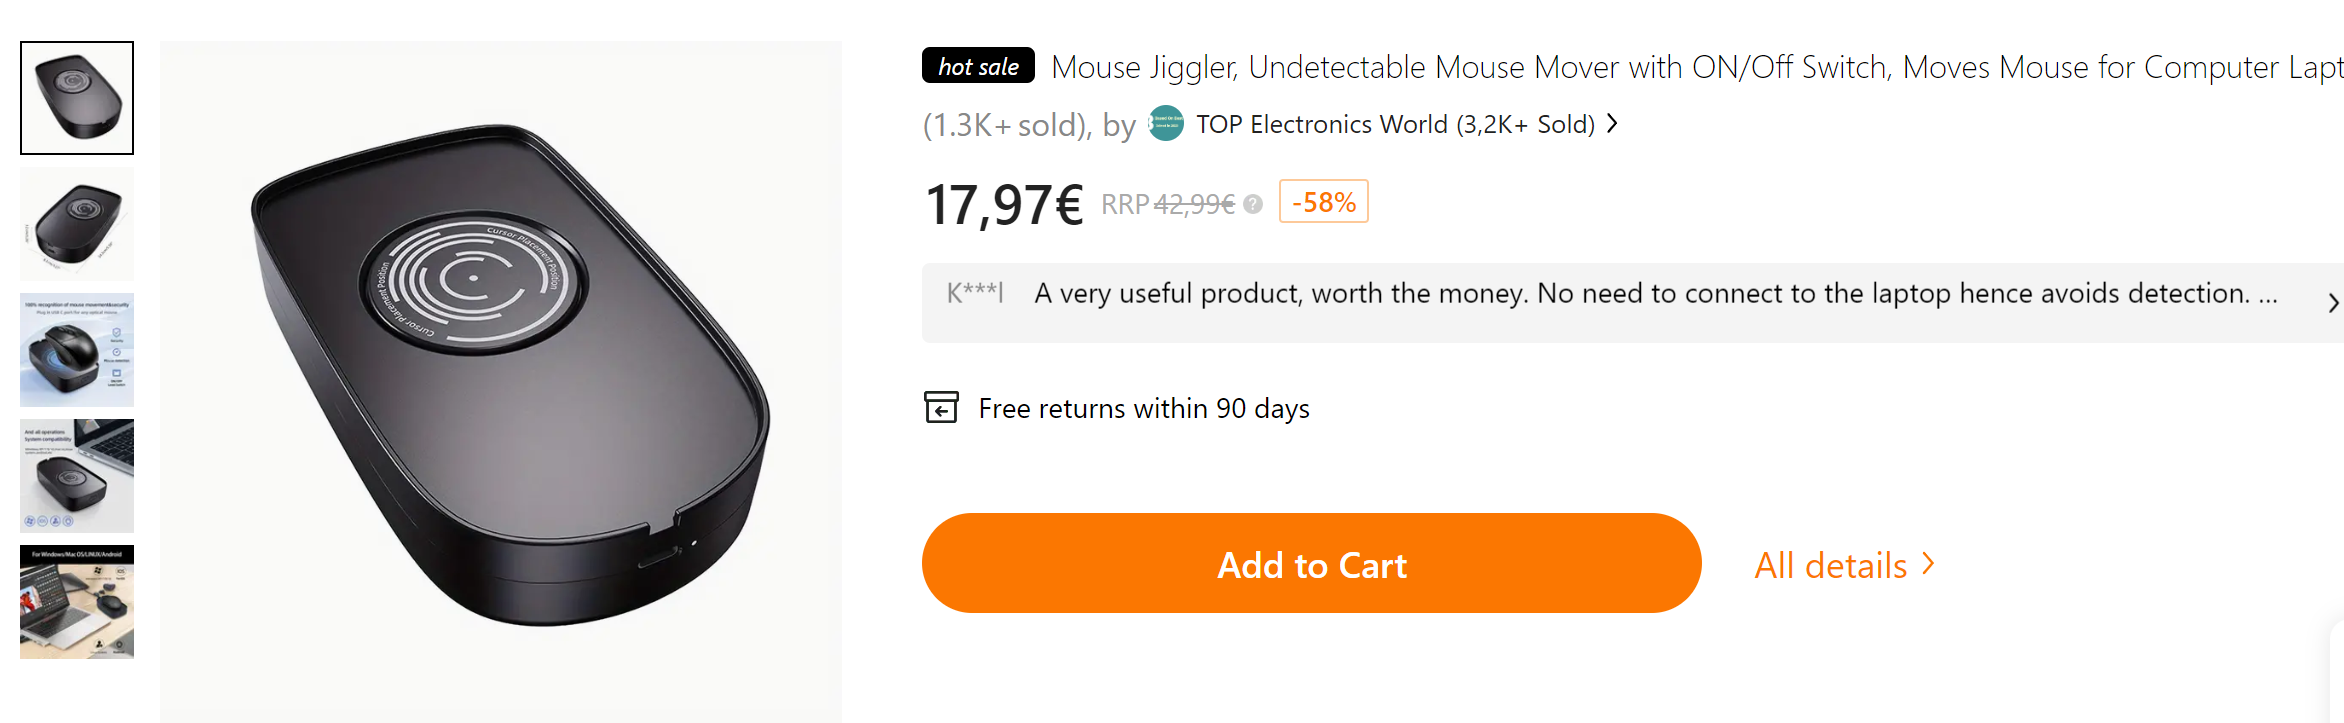Expand the customer review snippet arrow
The width and height of the screenshot is (2344, 723).
(x=2332, y=303)
